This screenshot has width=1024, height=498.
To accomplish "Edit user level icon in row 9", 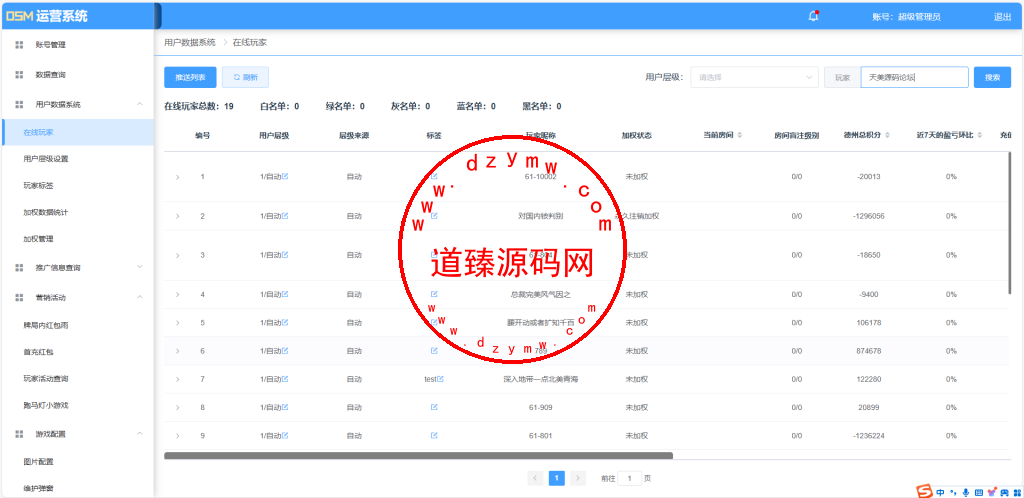I will click(x=285, y=435).
